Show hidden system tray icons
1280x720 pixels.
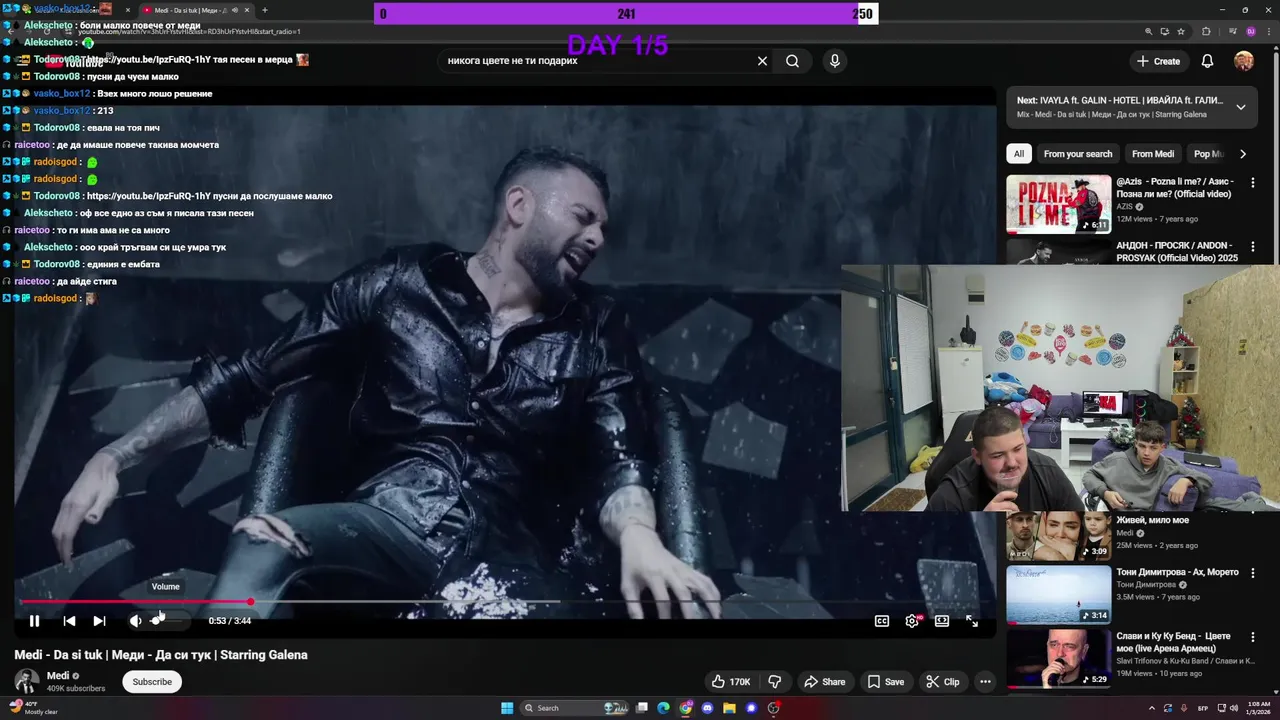(x=1151, y=708)
